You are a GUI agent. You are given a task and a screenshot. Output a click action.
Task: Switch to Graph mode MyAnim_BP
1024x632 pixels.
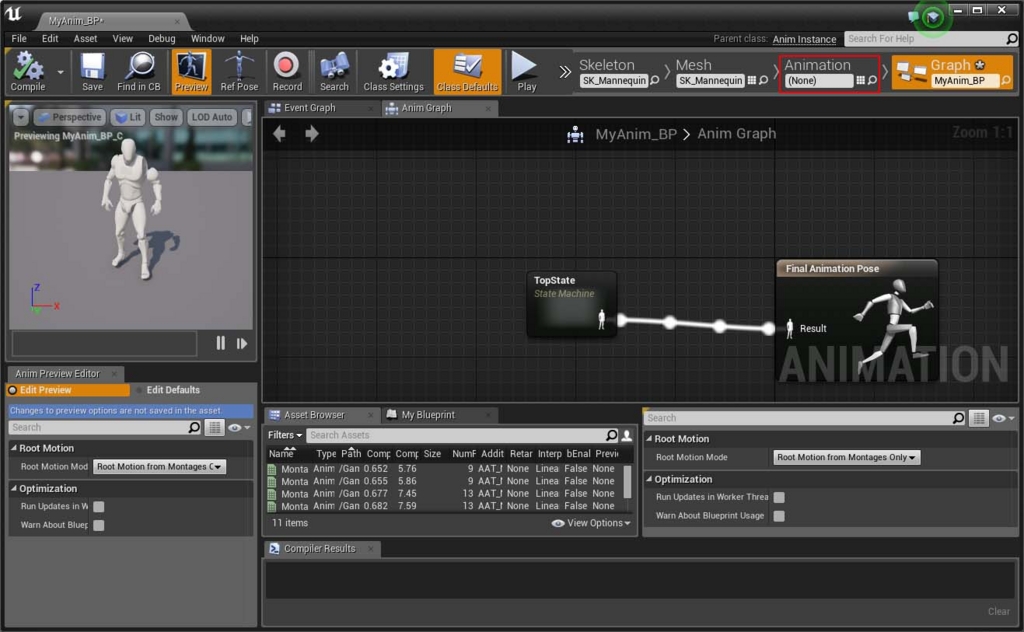(x=952, y=72)
